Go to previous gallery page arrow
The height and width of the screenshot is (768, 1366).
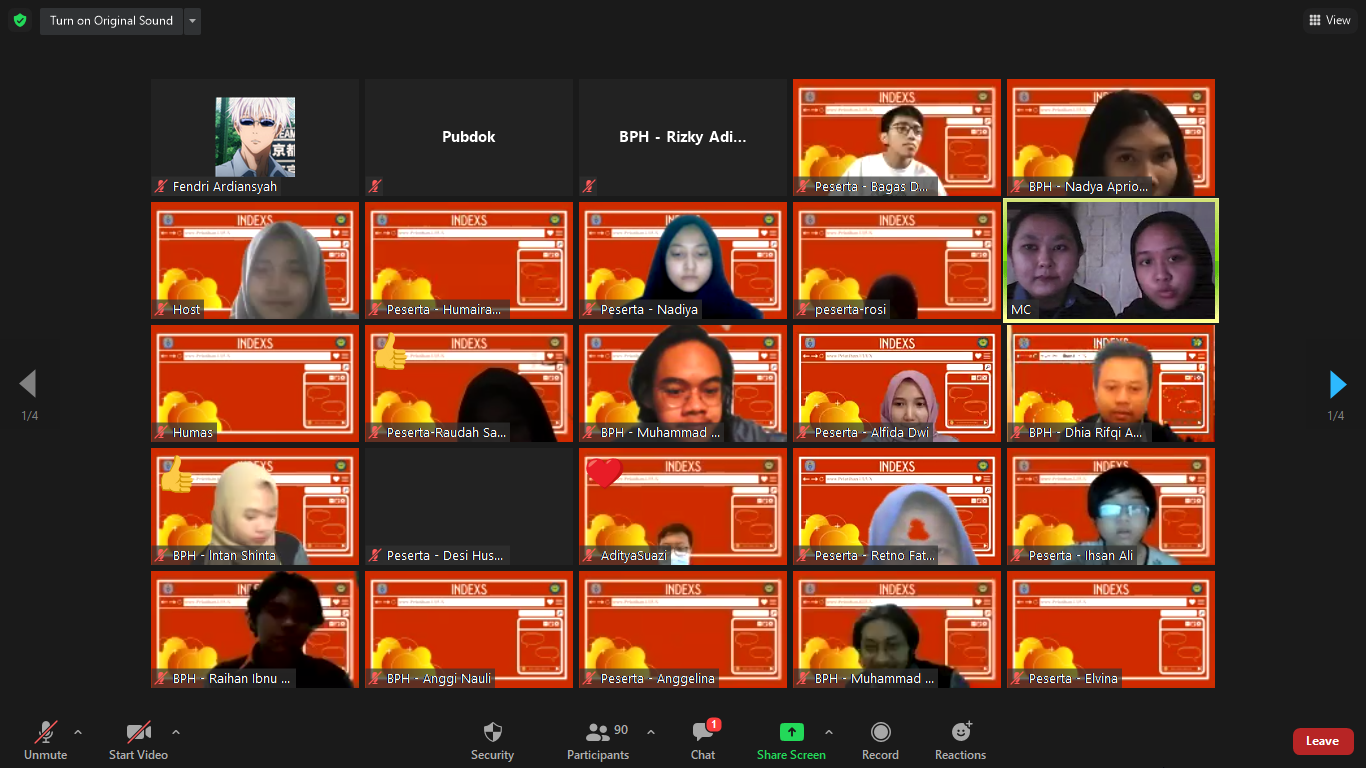pyautogui.click(x=28, y=384)
